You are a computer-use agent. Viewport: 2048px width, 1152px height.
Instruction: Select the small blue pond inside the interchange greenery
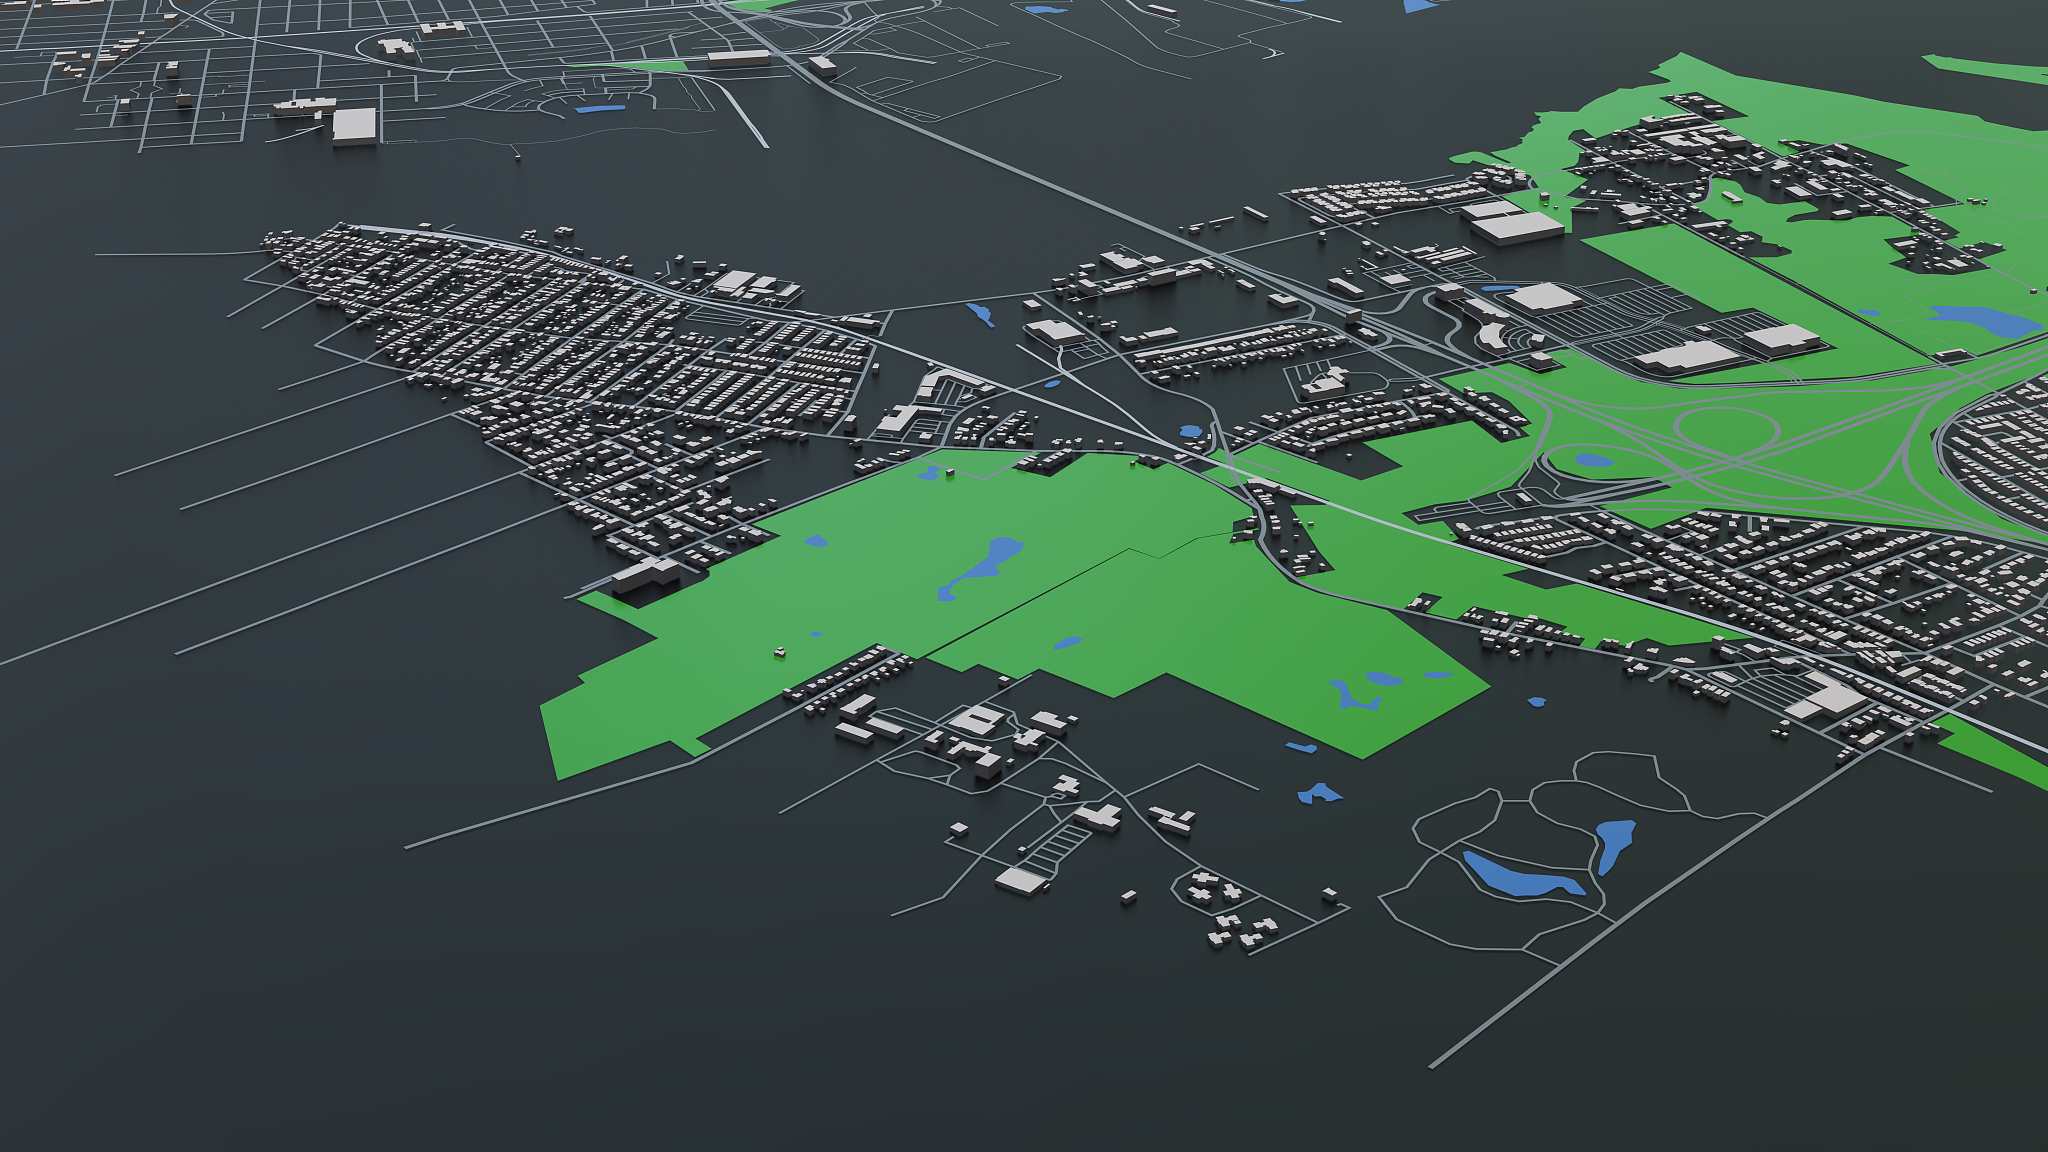(x=1592, y=461)
